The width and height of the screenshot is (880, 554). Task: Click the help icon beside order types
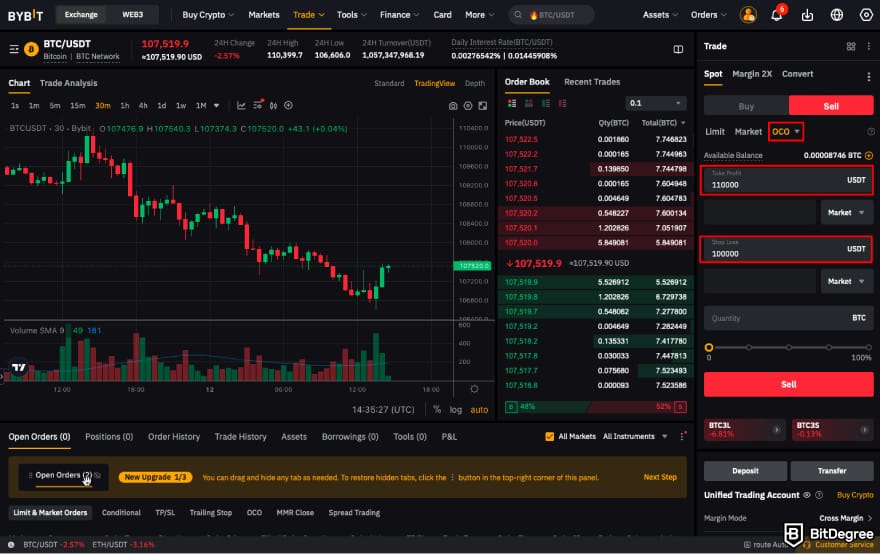(x=871, y=132)
